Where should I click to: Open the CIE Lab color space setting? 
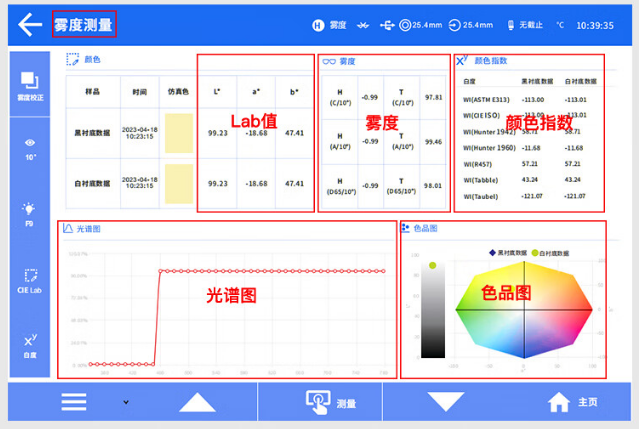[x=30, y=279]
